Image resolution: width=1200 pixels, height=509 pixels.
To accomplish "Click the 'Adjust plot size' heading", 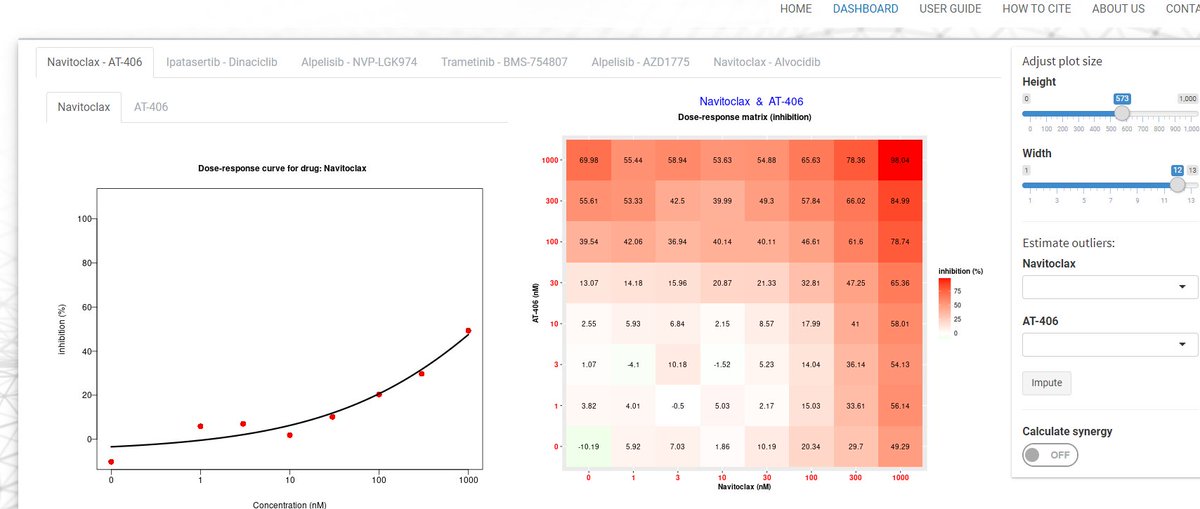I will [x=1062, y=61].
